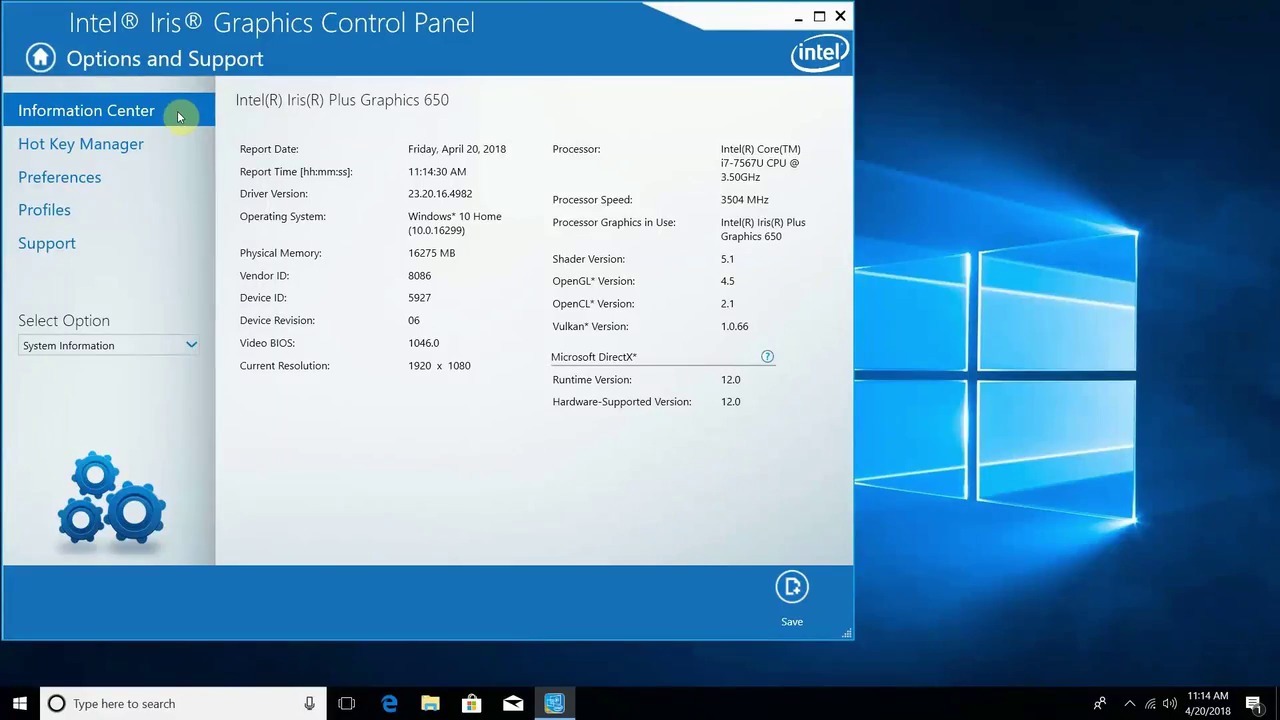Open volume control tray icon
The height and width of the screenshot is (720, 1280).
click(1169, 703)
